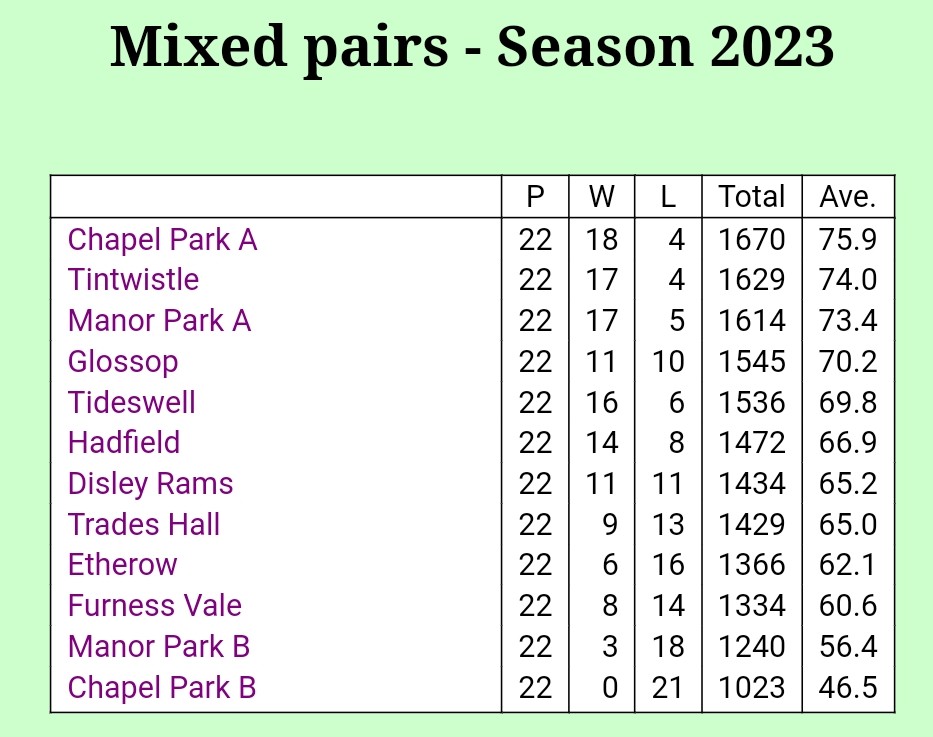Click the Chapel Park B link
This screenshot has height=737, width=933.
[x=162, y=688]
